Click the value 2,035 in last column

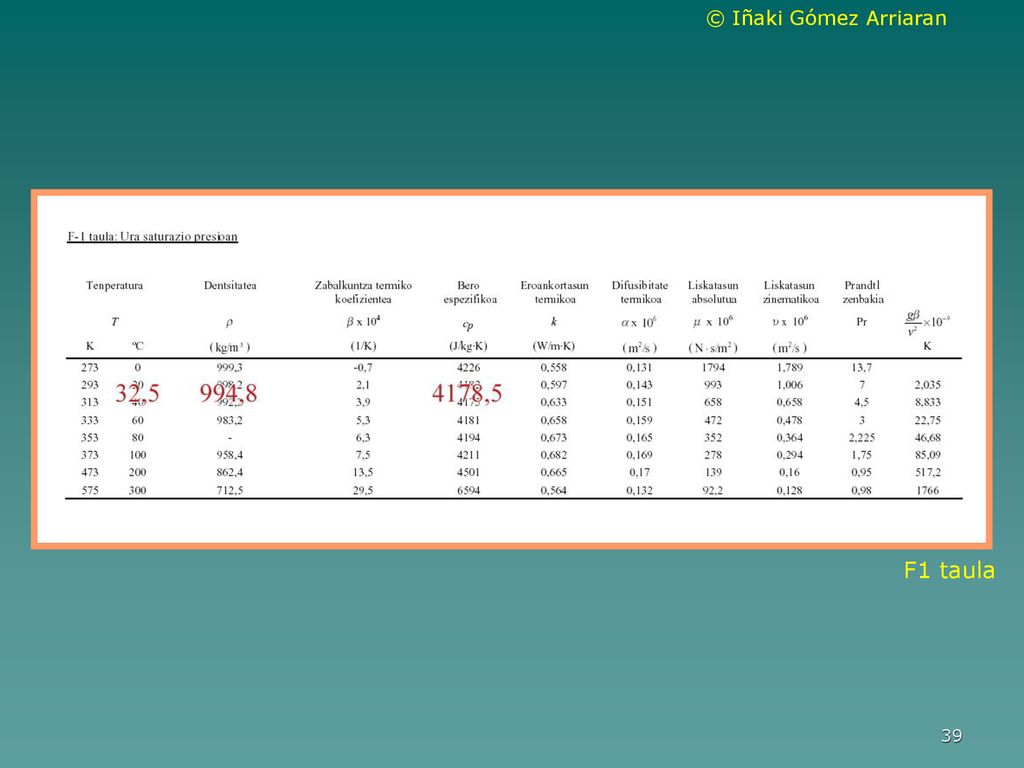click(927, 385)
